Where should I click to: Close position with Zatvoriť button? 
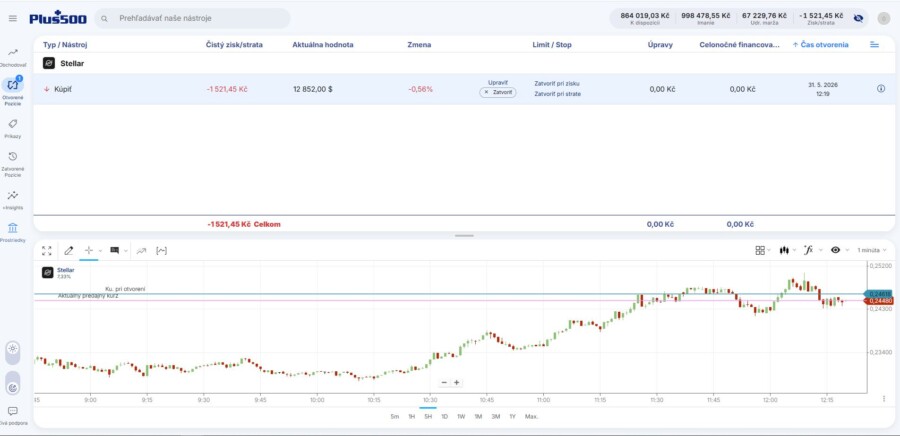click(x=498, y=92)
